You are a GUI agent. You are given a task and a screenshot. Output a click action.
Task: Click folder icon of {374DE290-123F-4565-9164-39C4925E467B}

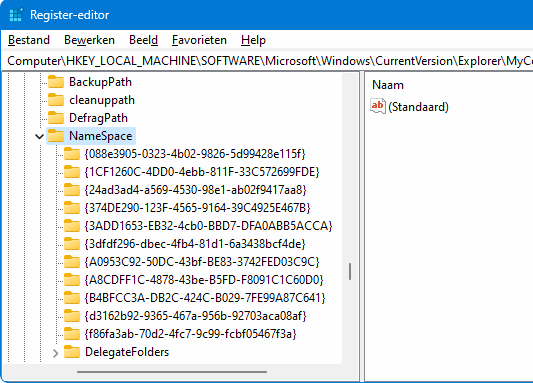72,208
